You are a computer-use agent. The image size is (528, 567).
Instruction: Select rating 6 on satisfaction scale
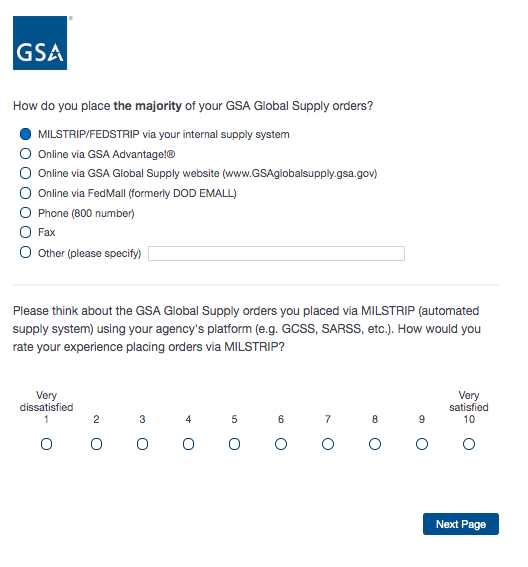click(281, 444)
